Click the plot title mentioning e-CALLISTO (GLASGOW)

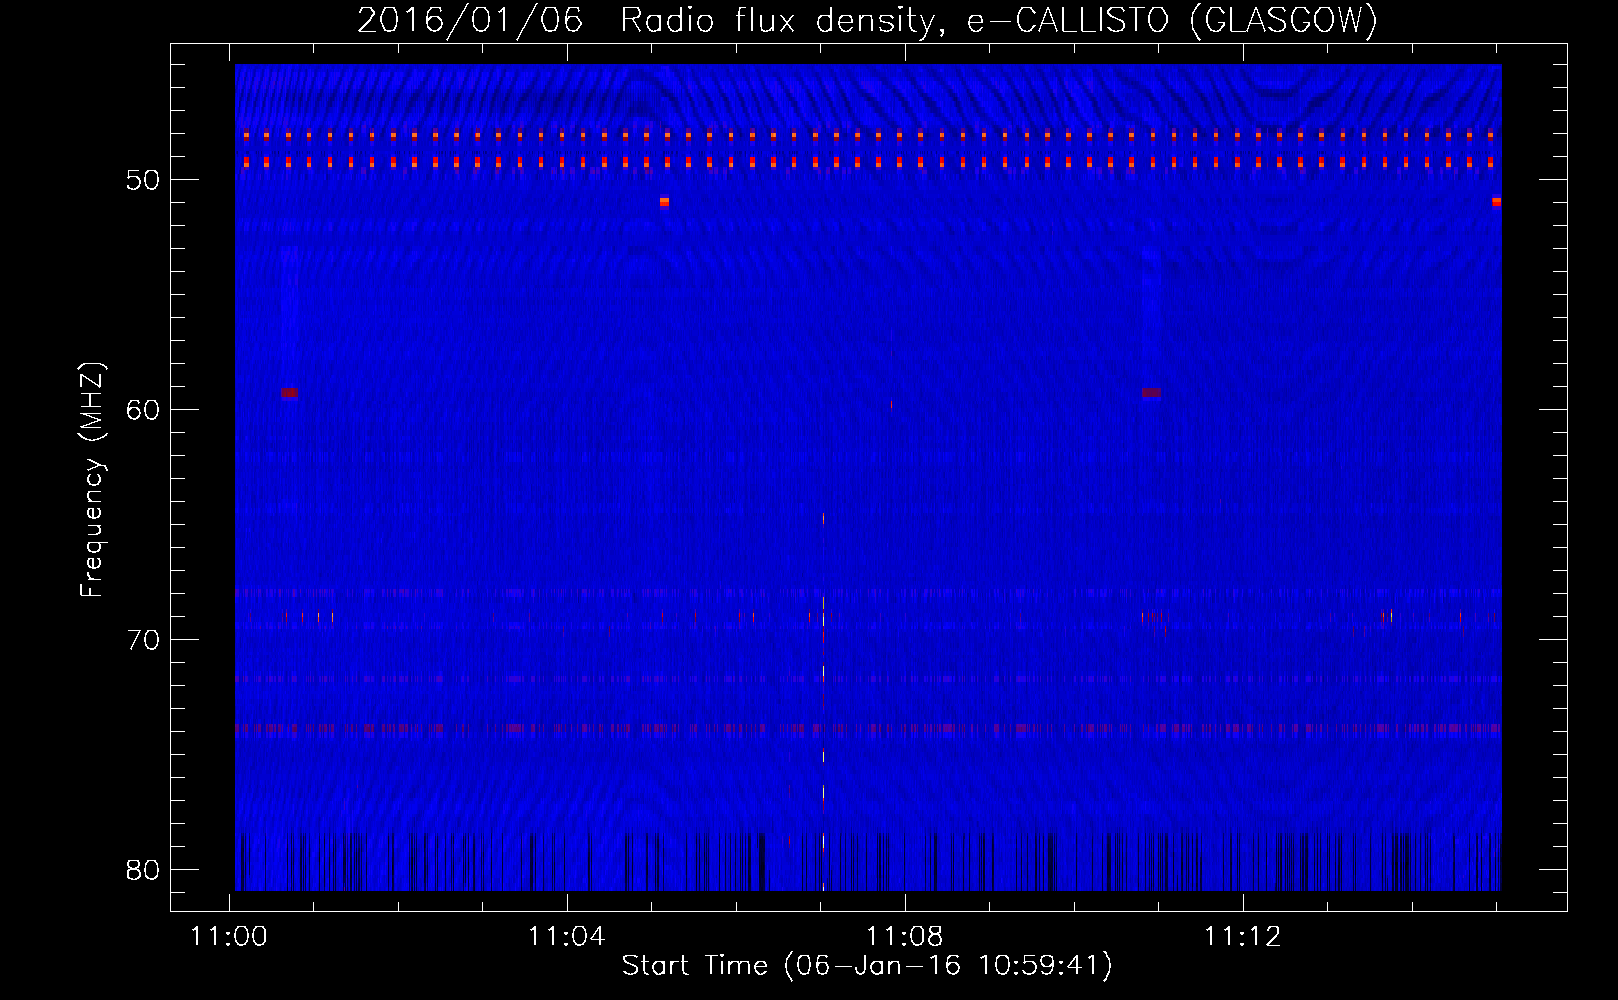[867, 20]
